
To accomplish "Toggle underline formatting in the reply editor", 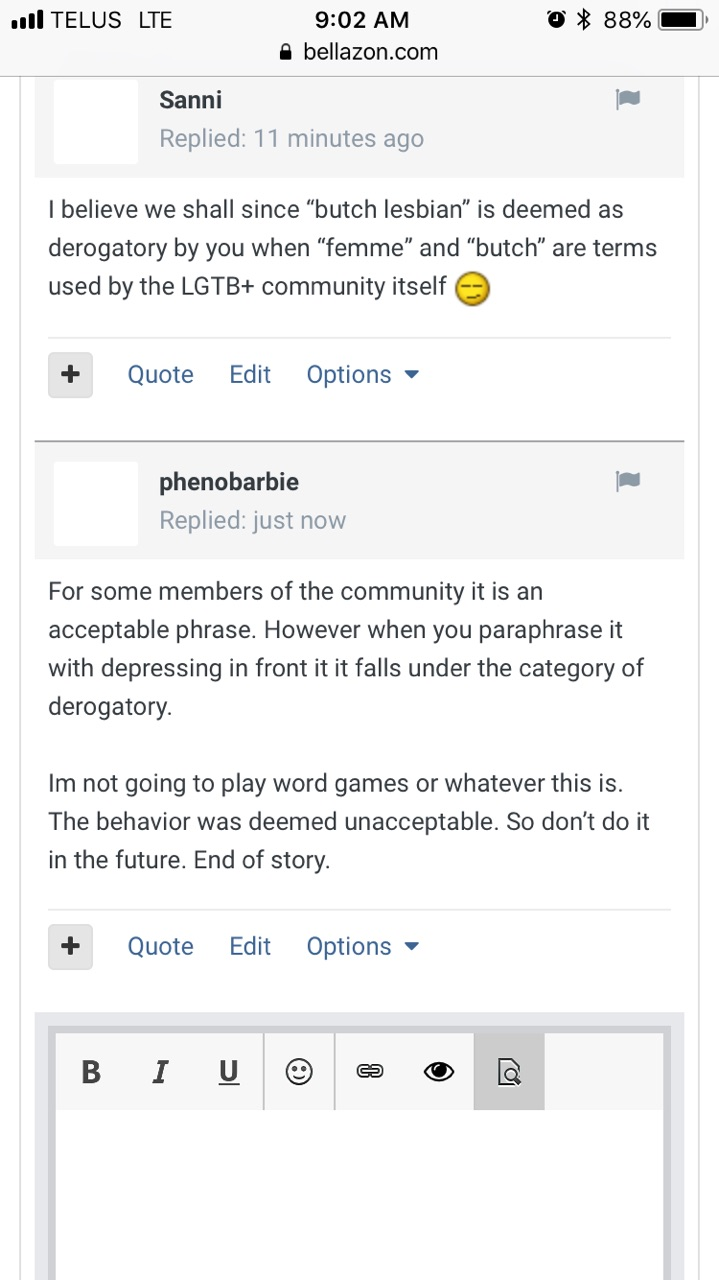I will pos(229,1072).
